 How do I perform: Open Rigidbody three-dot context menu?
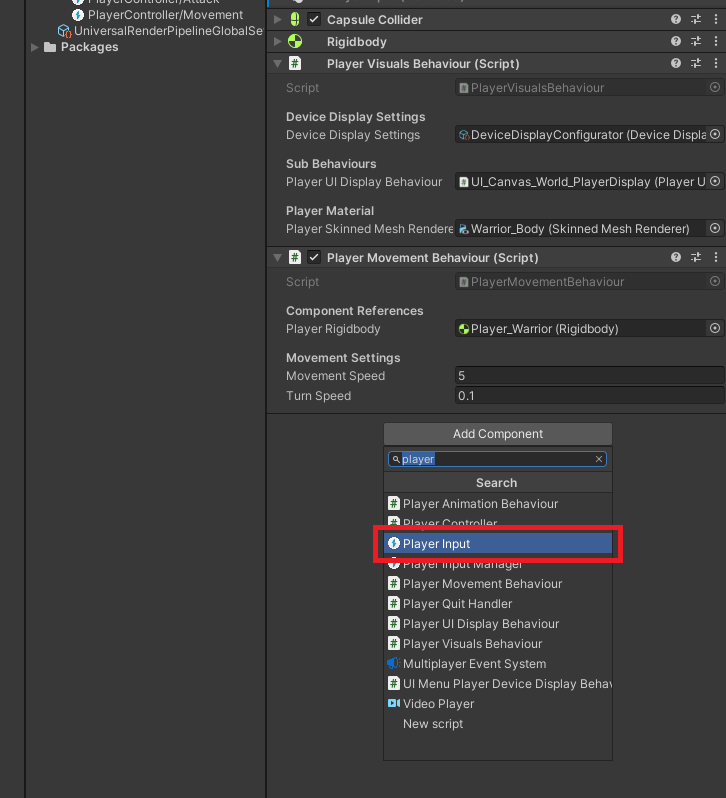716,41
